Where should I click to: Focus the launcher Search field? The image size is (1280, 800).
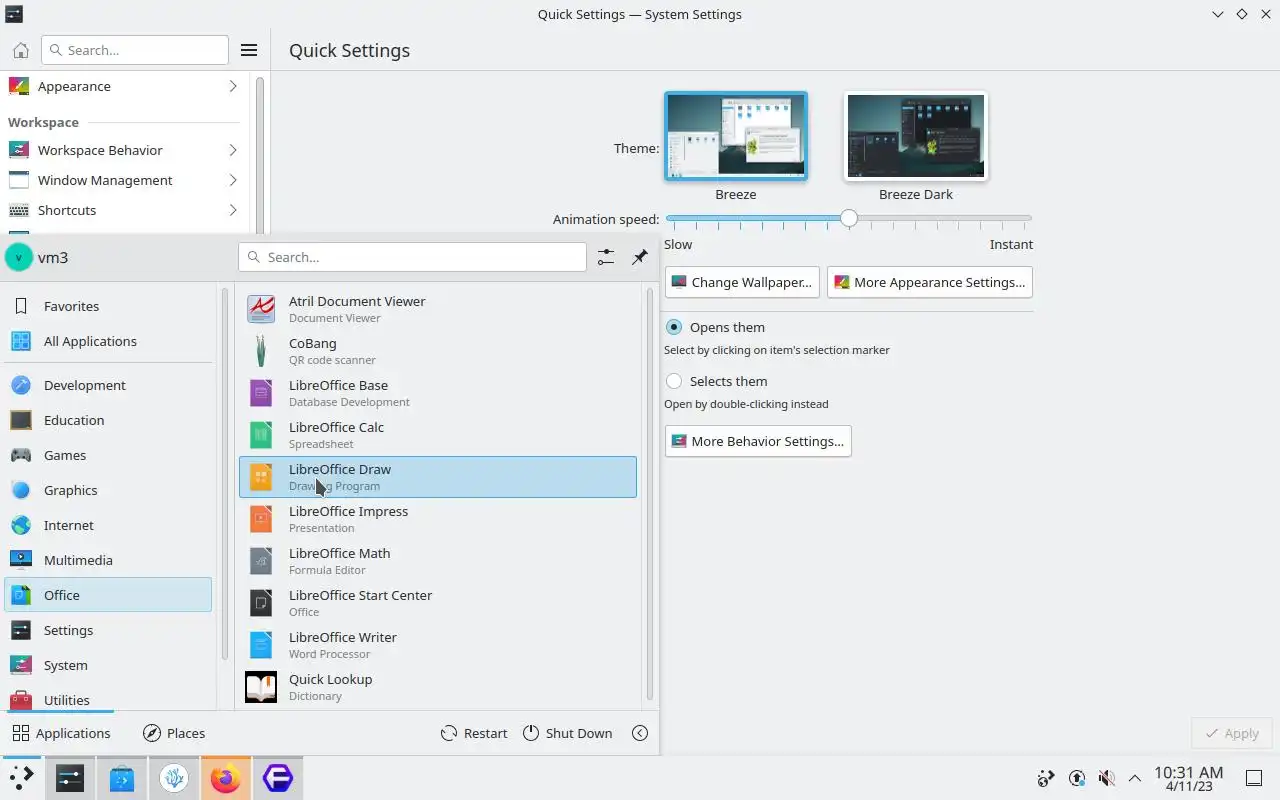(412, 257)
